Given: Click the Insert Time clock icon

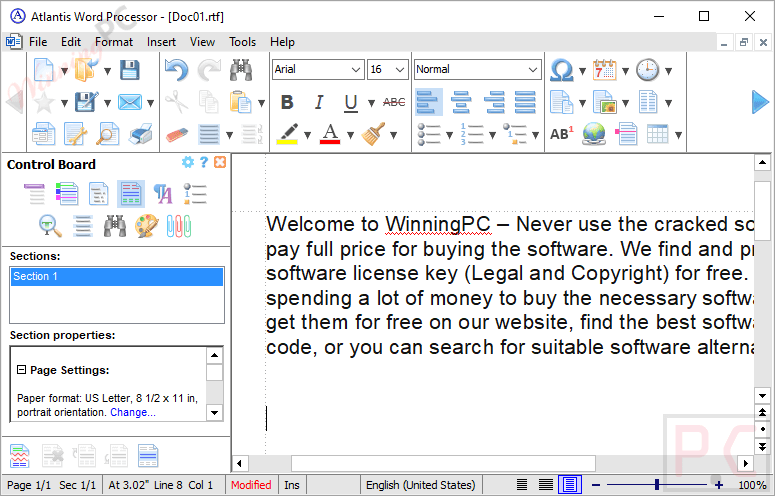Looking at the screenshot, I should [x=647, y=70].
